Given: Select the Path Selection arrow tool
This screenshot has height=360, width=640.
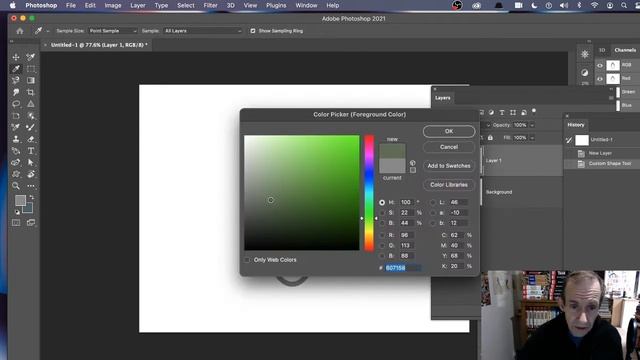Looking at the screenshot, I should coord(31,162).
